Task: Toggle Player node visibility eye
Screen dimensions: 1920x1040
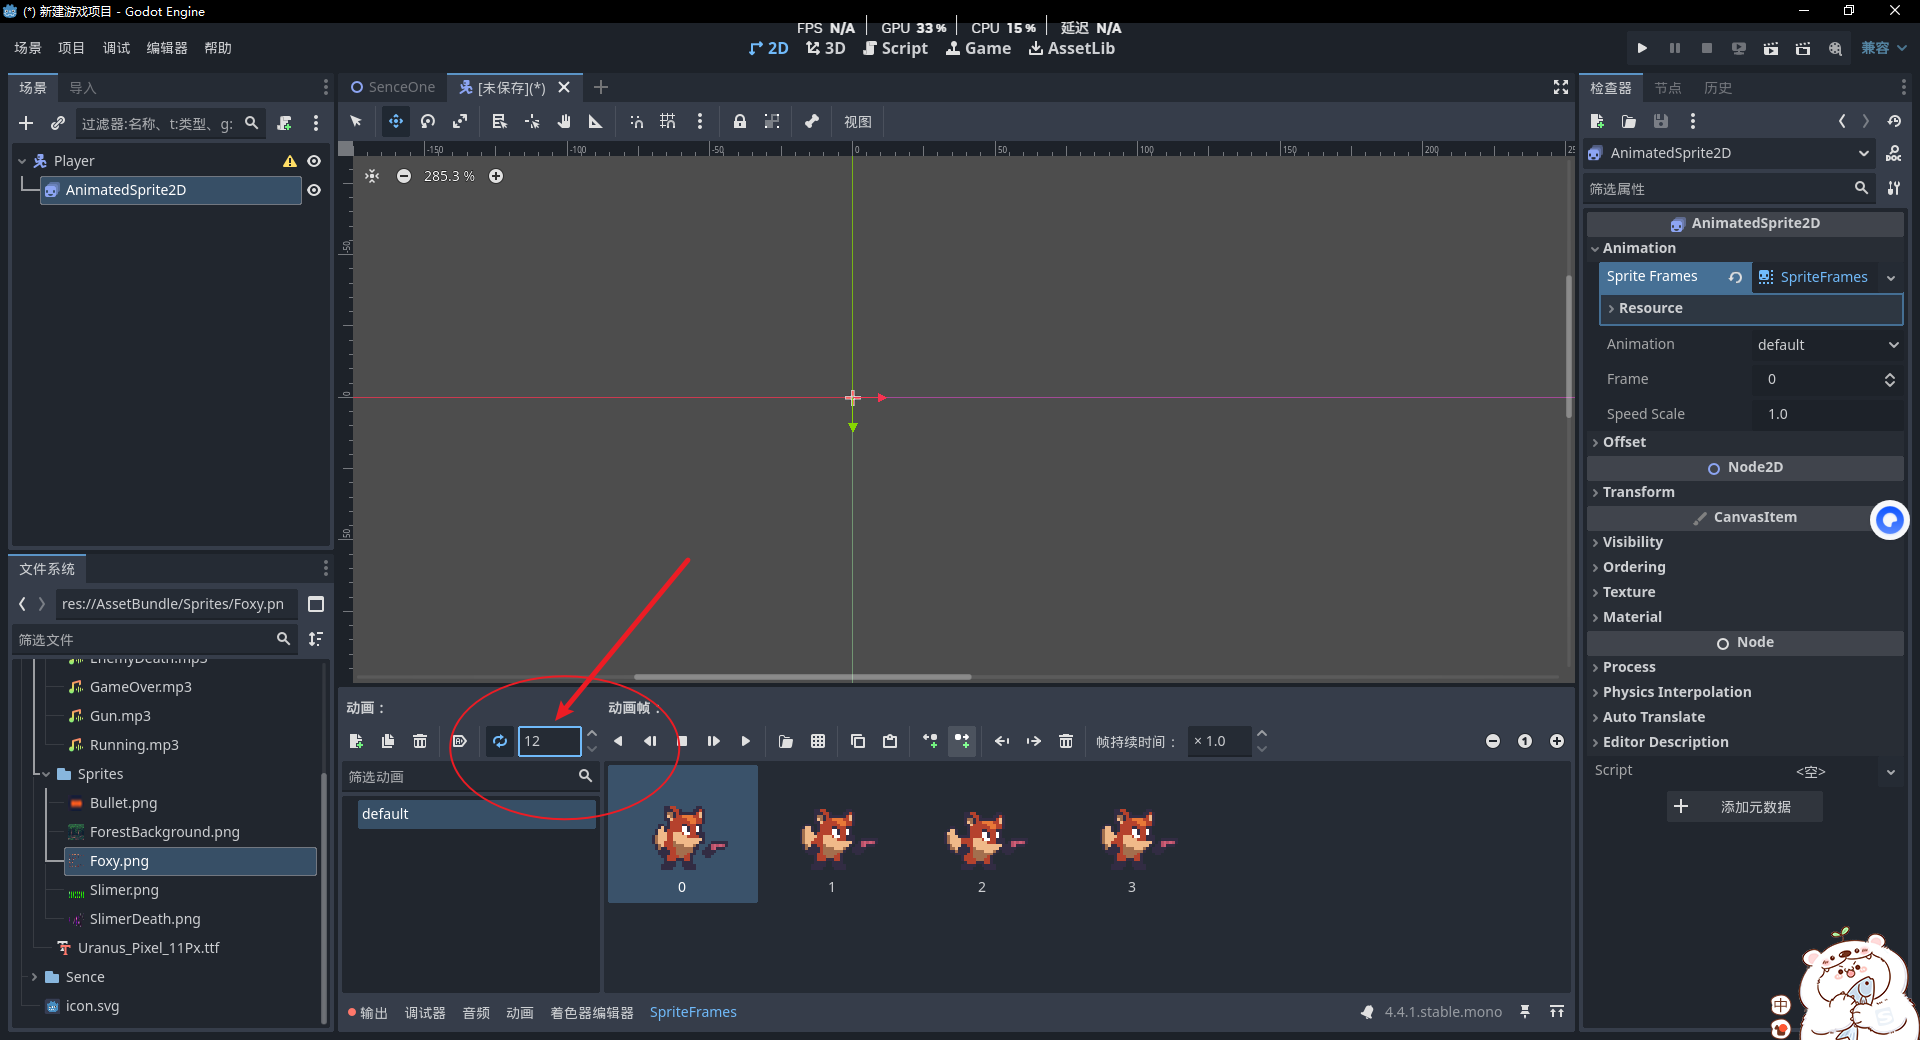Action: coord(314,161)
